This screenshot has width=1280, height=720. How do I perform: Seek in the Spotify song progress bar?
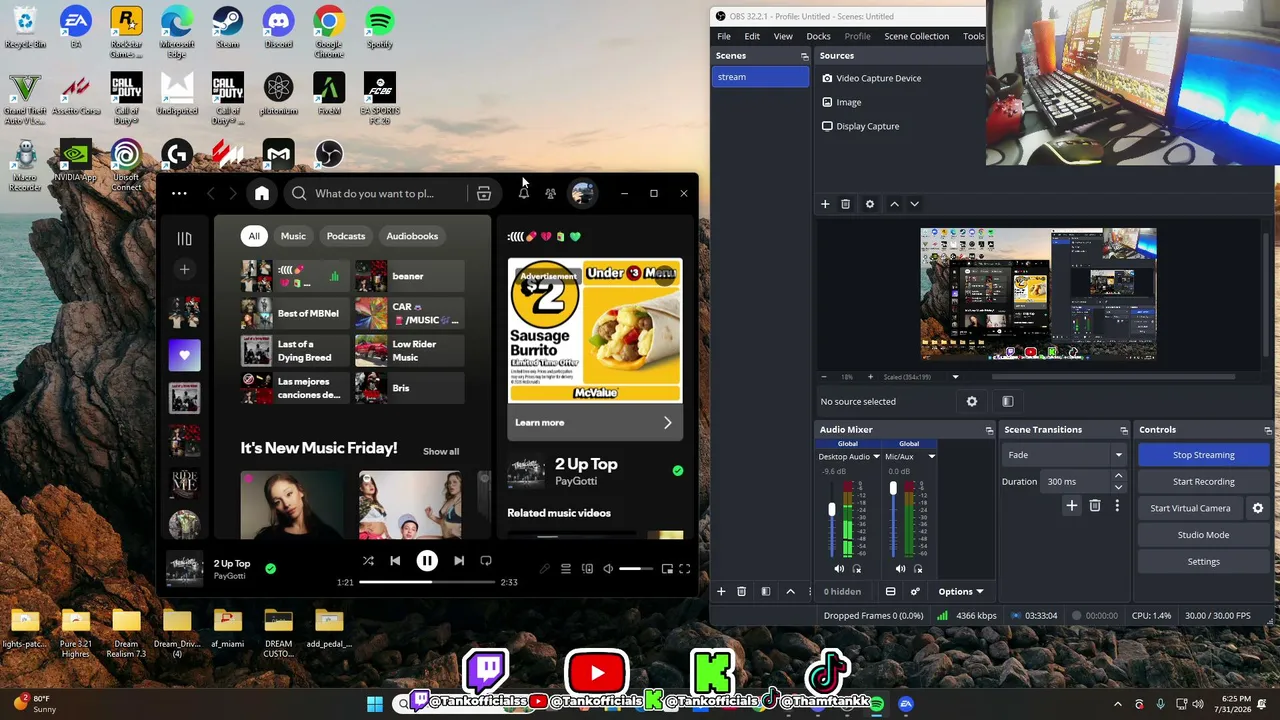pos(428,582)
